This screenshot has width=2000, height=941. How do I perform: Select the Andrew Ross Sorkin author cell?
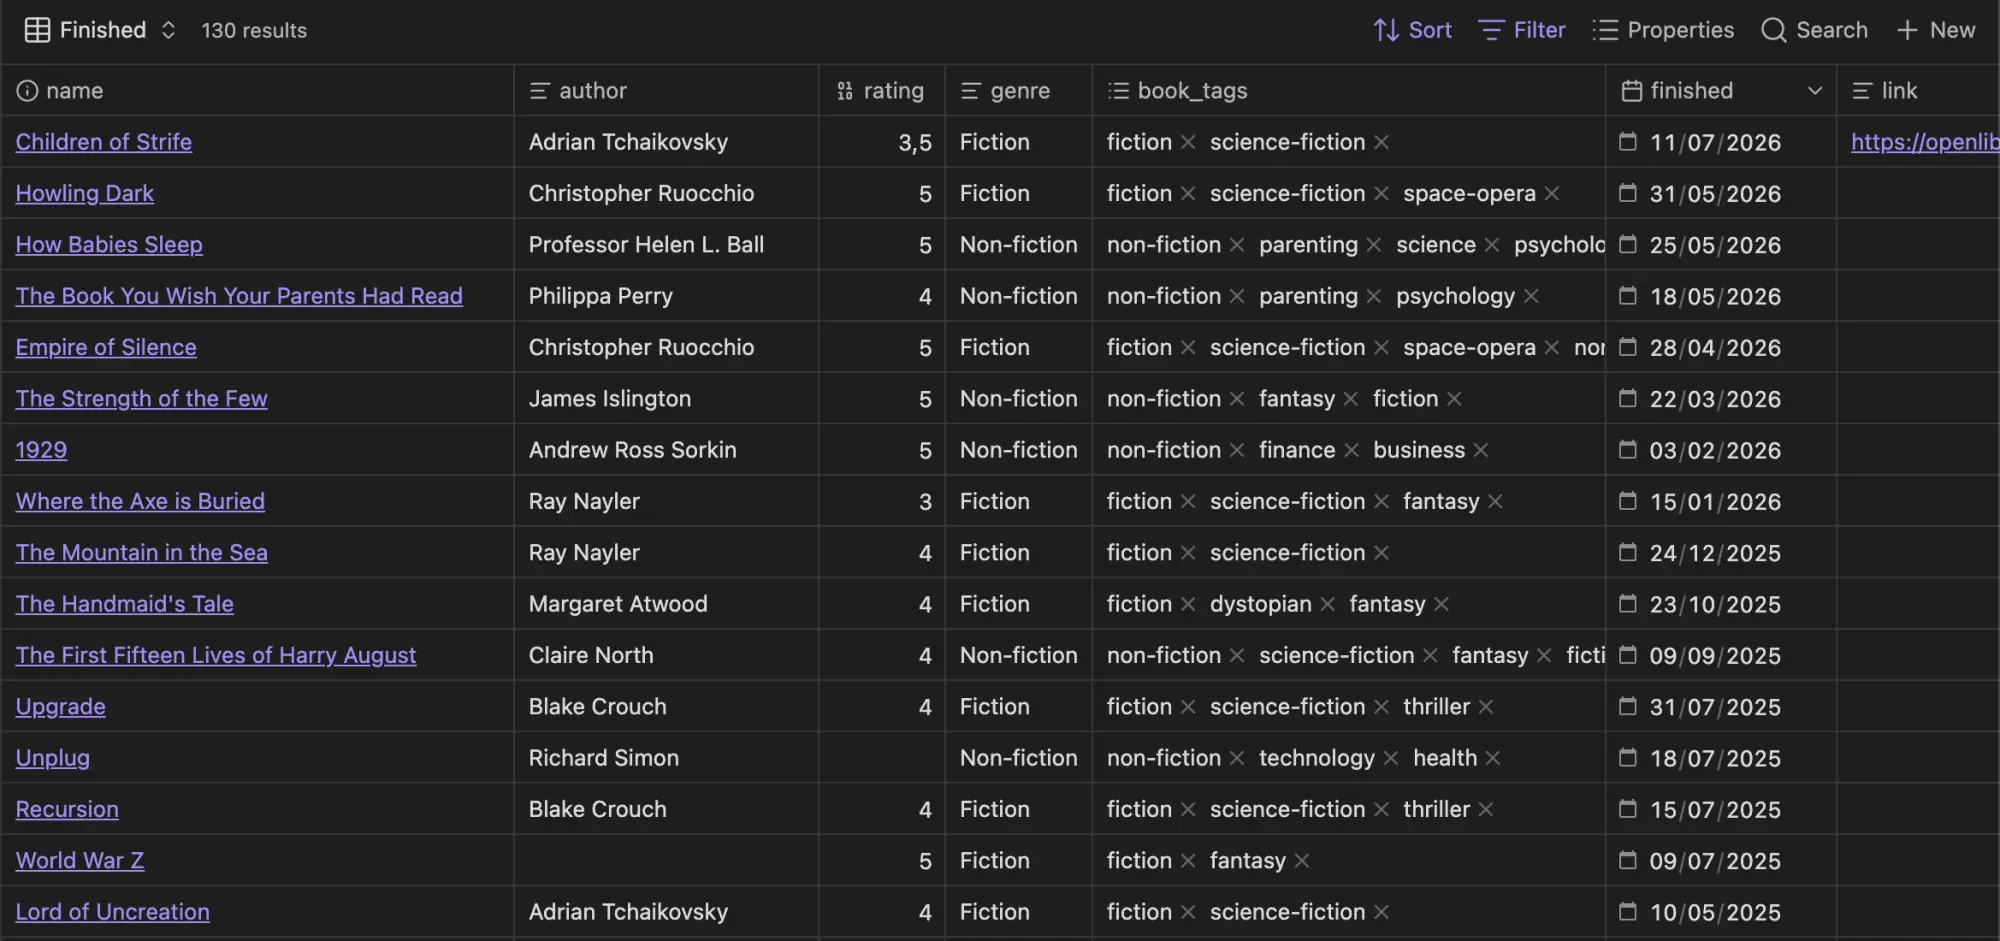pyautogui.click(x=667, y=450)
